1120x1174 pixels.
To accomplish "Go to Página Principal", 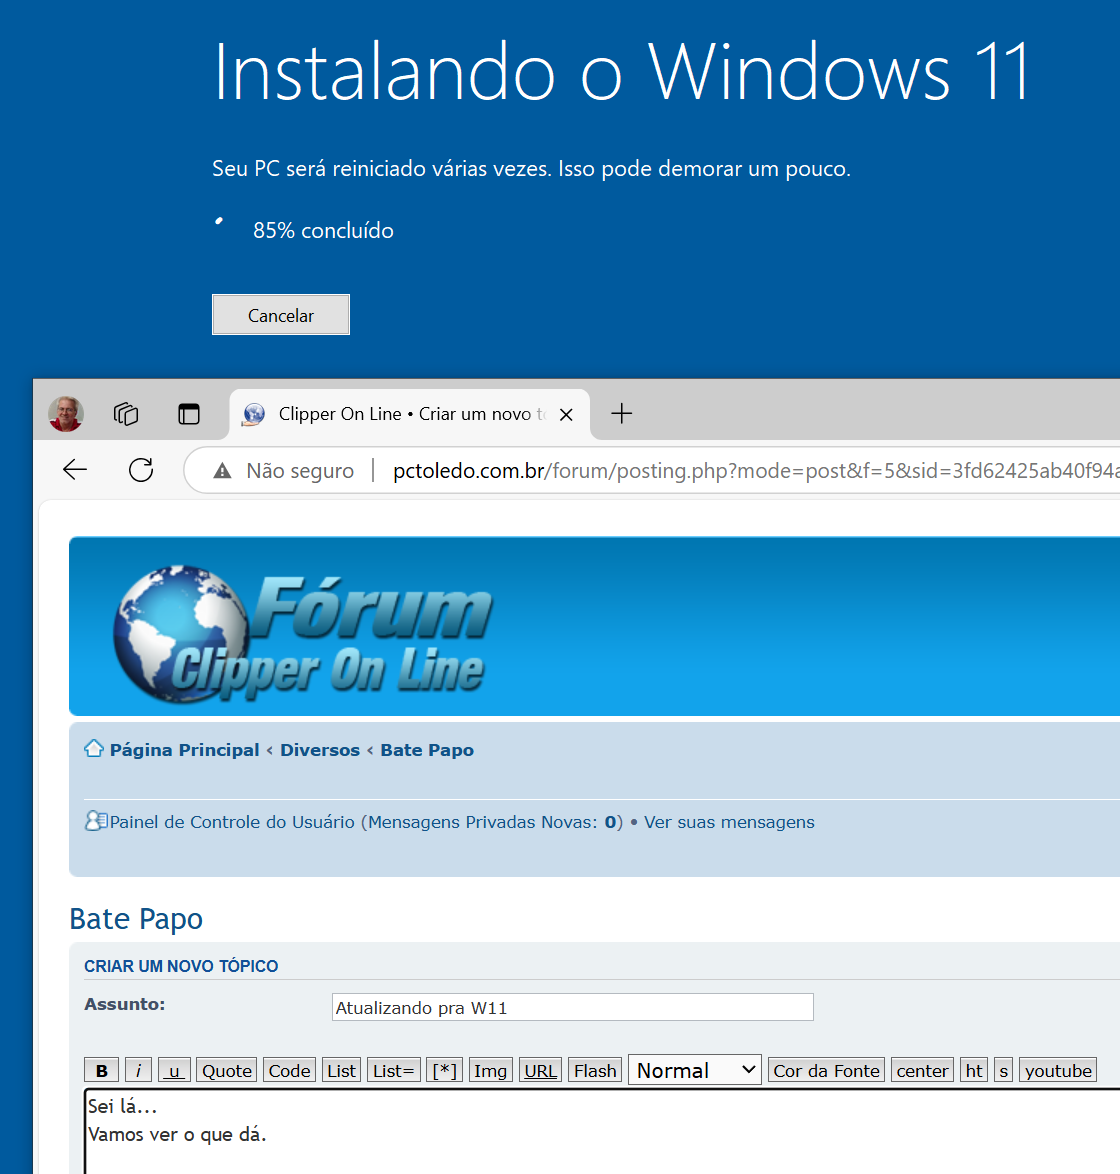I will pyautogui.click(x=184, y=750).
